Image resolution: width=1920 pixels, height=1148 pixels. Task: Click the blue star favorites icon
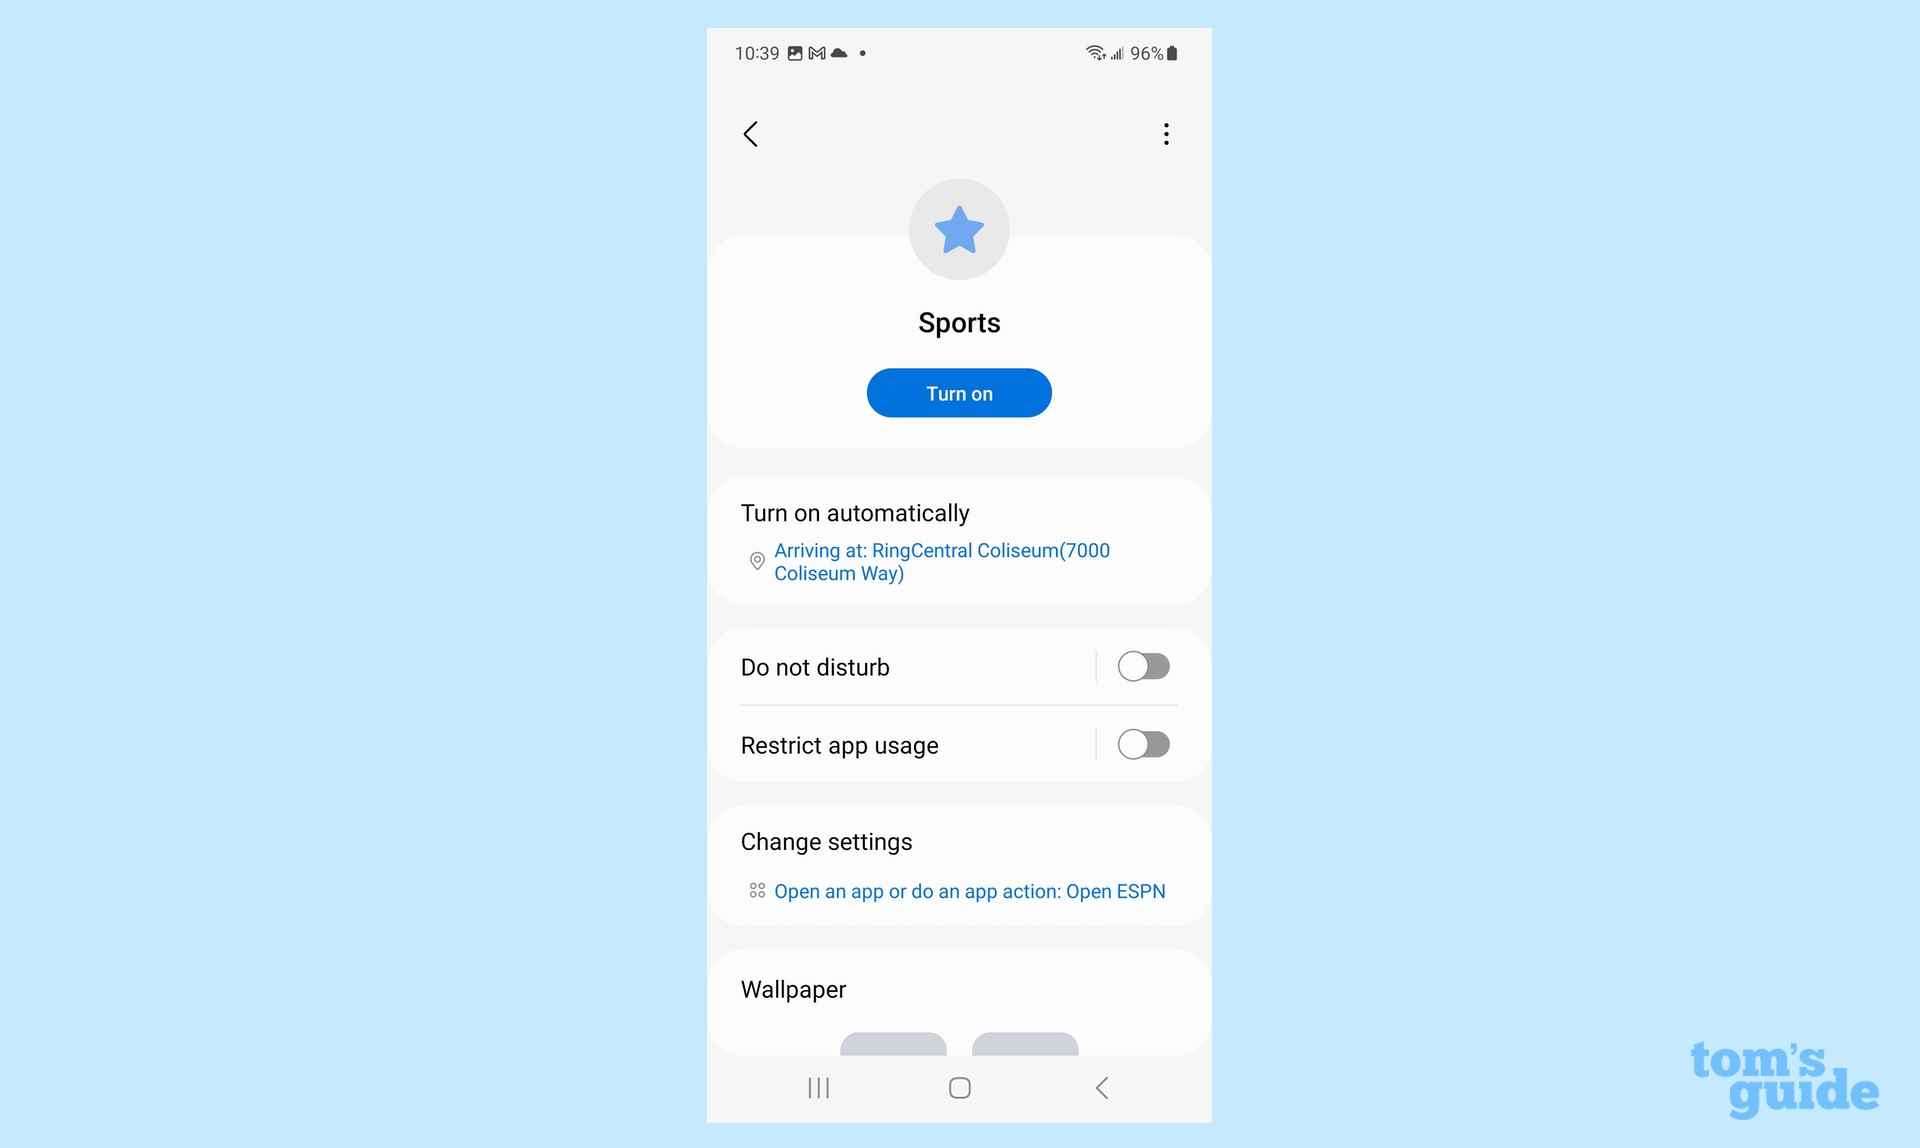(x=958, y=230)
